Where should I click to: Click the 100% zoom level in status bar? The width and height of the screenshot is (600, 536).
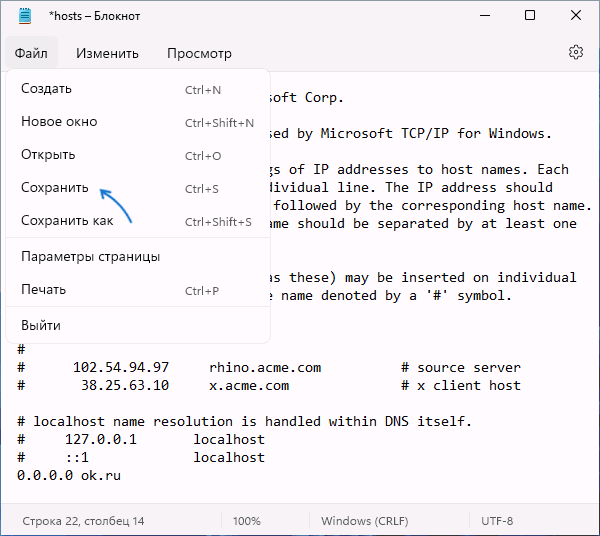[x=247, y=522]
